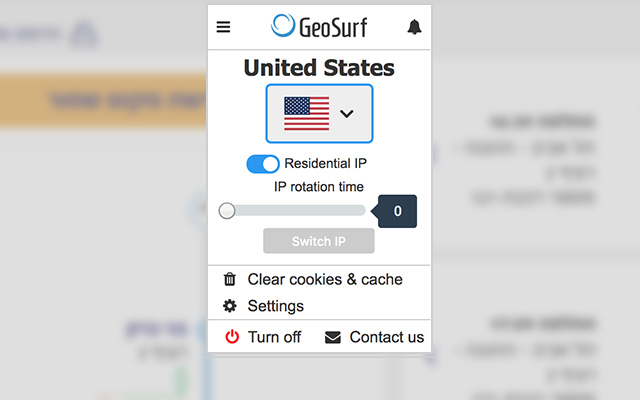Click the Turn off text

click(274, 337)
